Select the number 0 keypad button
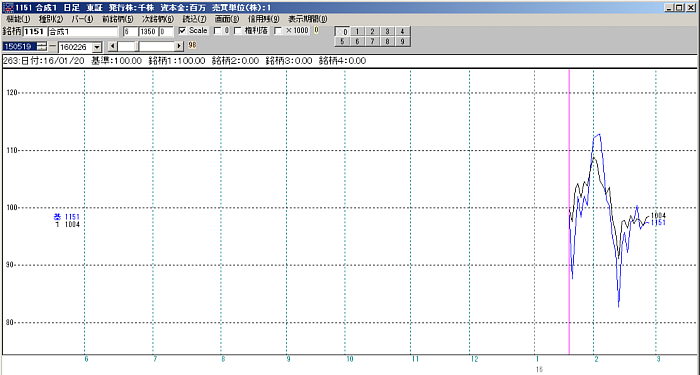Viewport: 700px width, 375px height. [342, 32]
